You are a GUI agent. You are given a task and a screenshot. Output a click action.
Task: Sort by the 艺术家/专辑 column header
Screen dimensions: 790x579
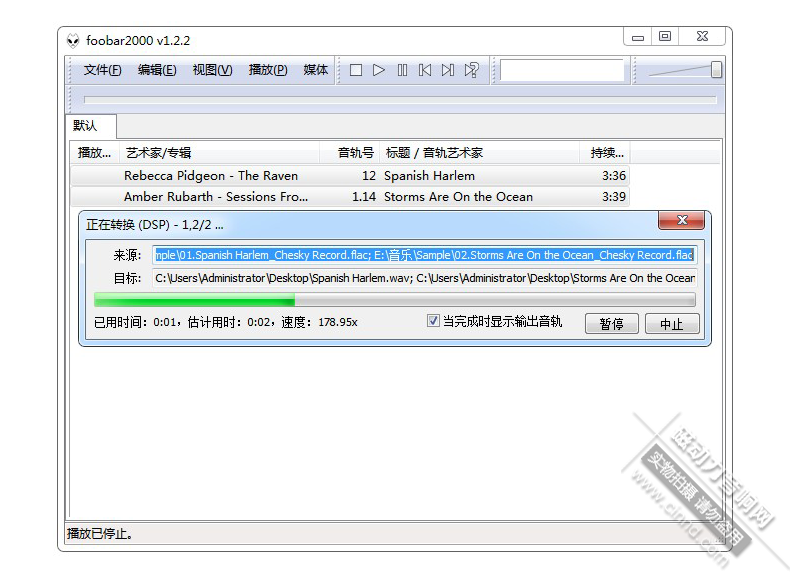[x=220, y=153]
